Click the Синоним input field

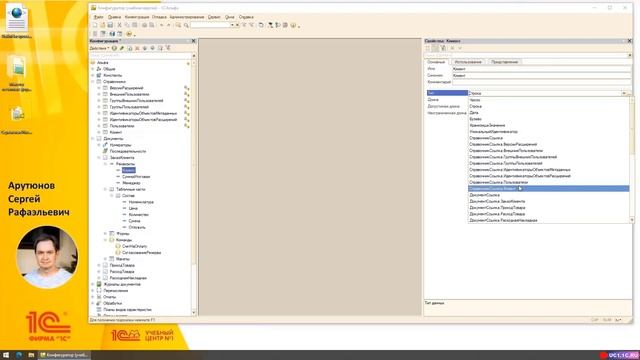coord(541,76)
